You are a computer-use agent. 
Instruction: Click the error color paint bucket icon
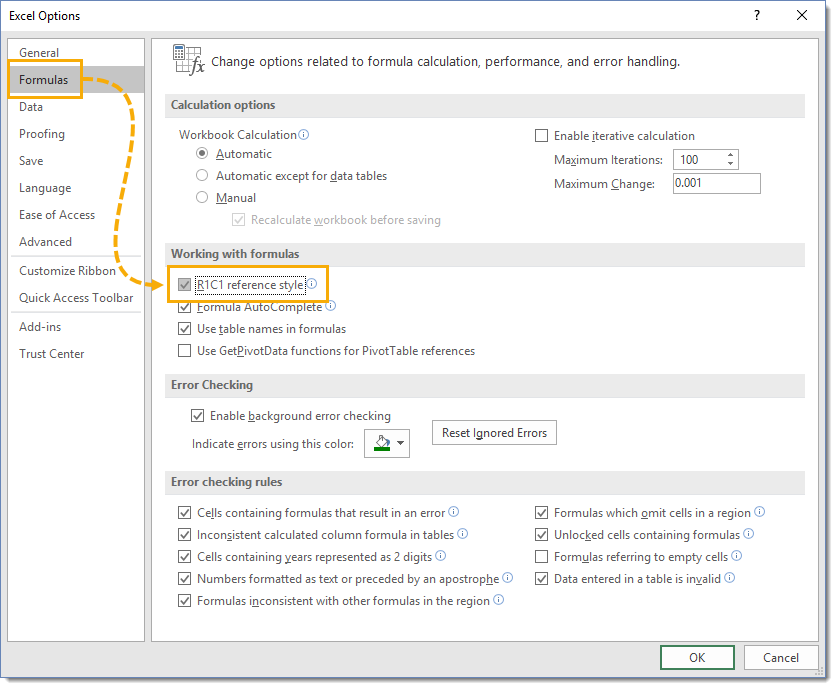coord(382,443)
